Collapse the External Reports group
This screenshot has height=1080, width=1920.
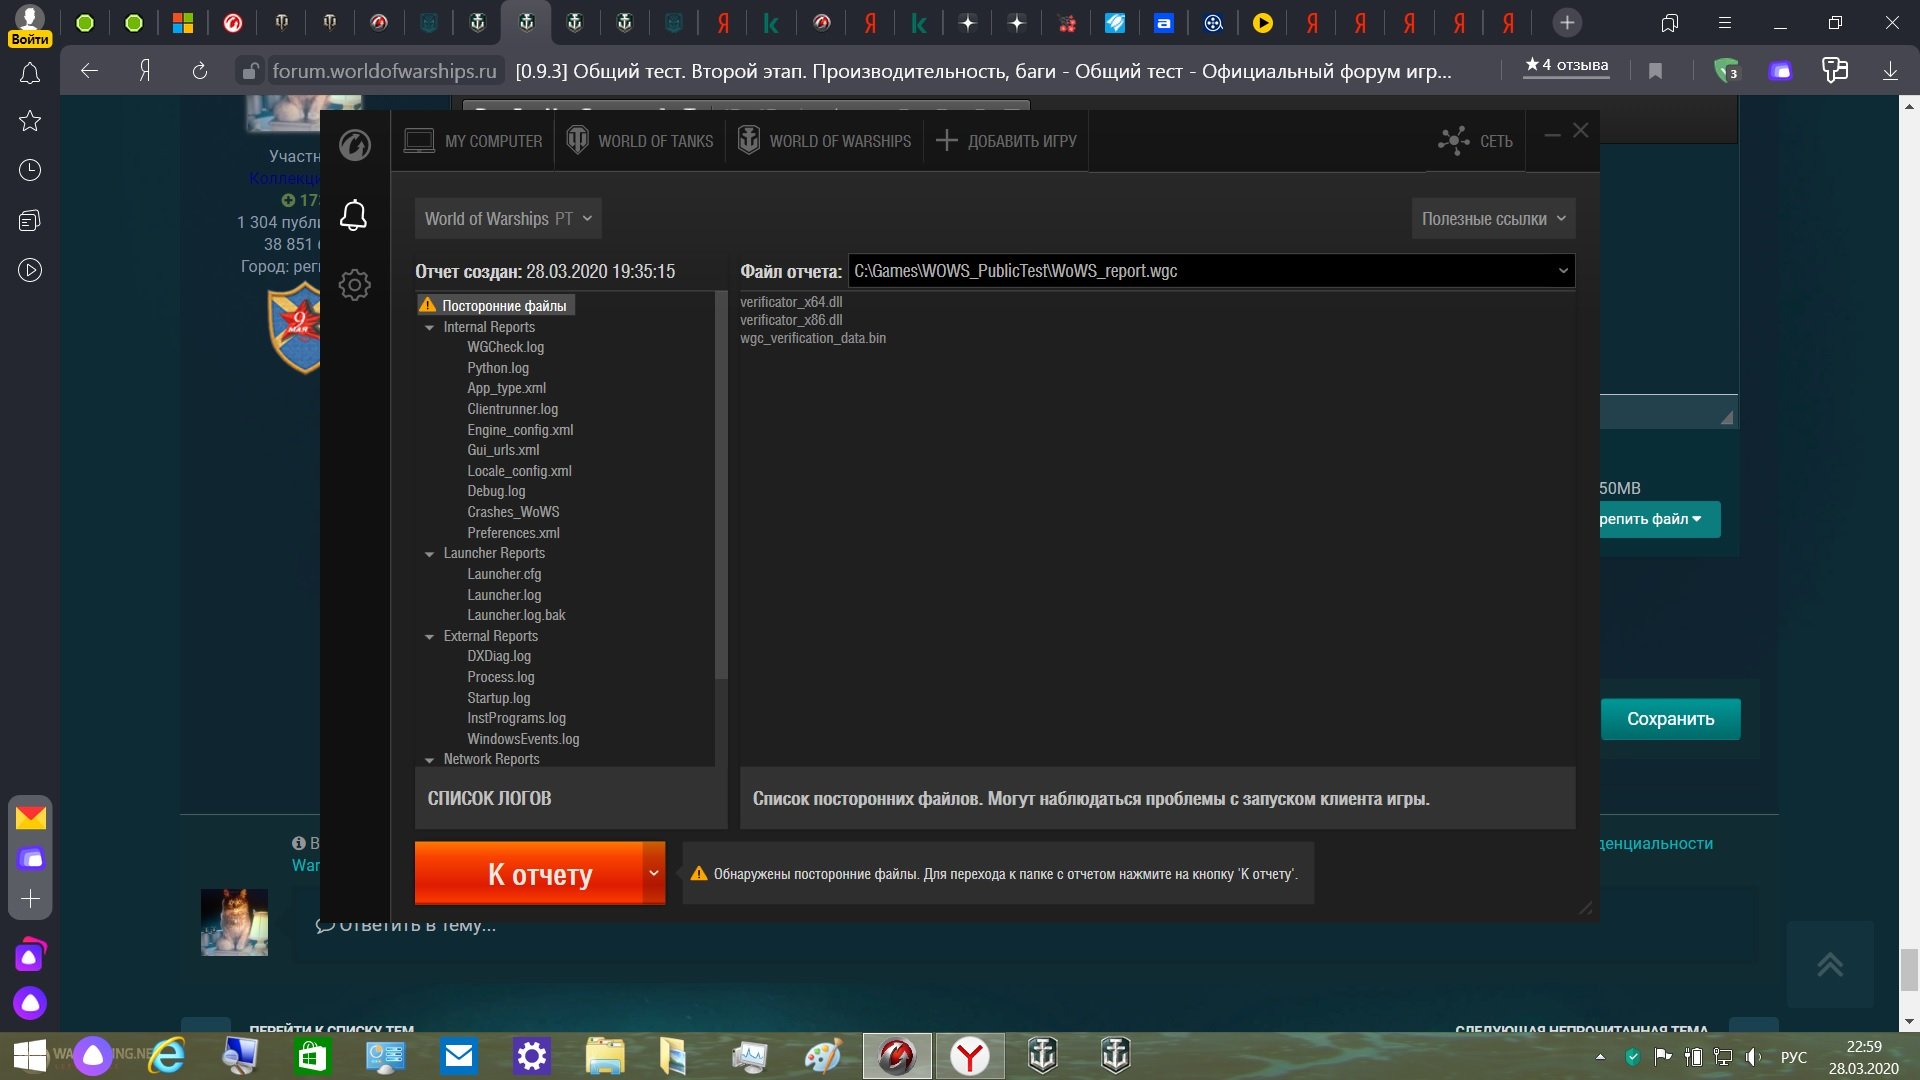pyautogui.click(x=429, y=637)
